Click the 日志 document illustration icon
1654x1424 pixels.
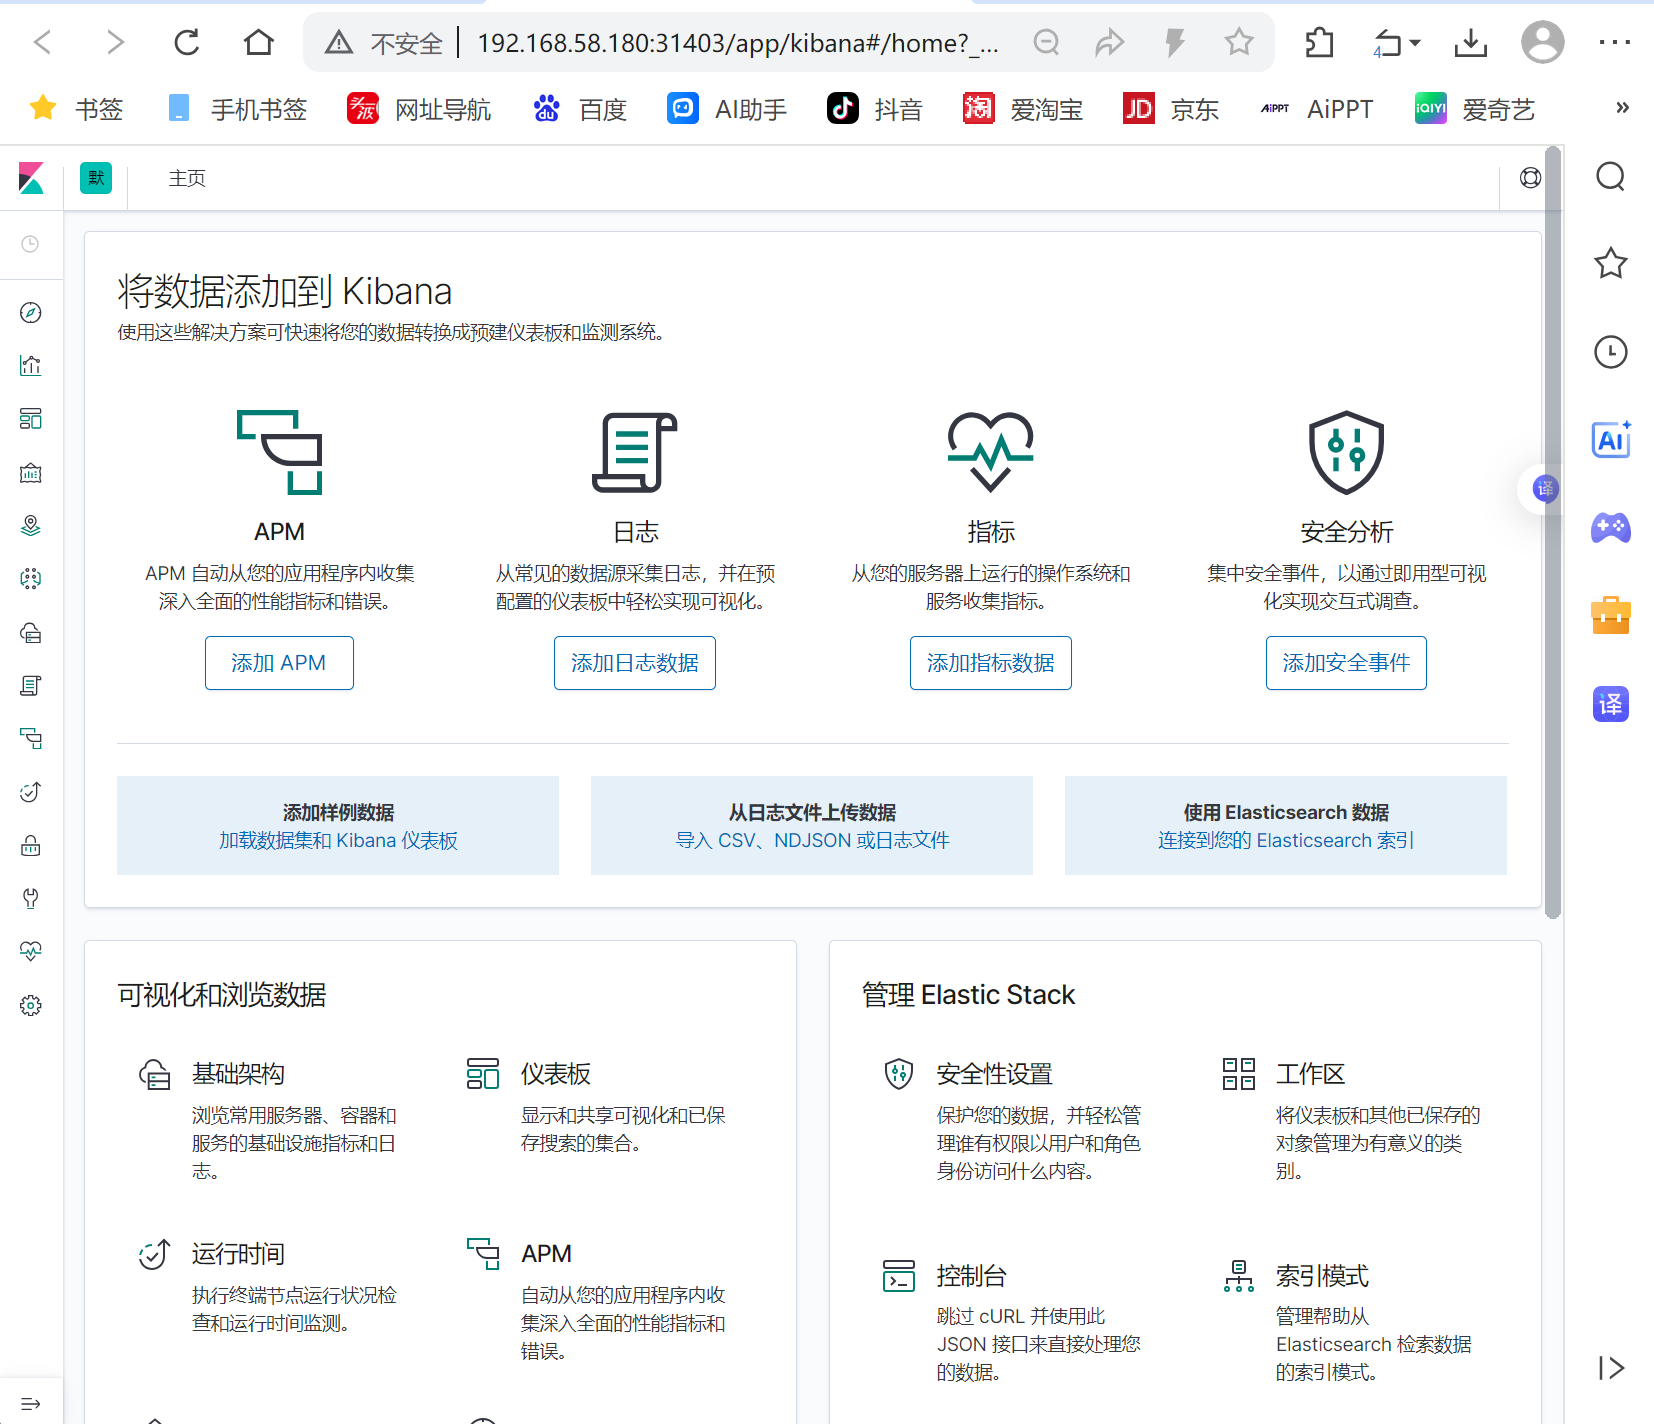(635, 452)
